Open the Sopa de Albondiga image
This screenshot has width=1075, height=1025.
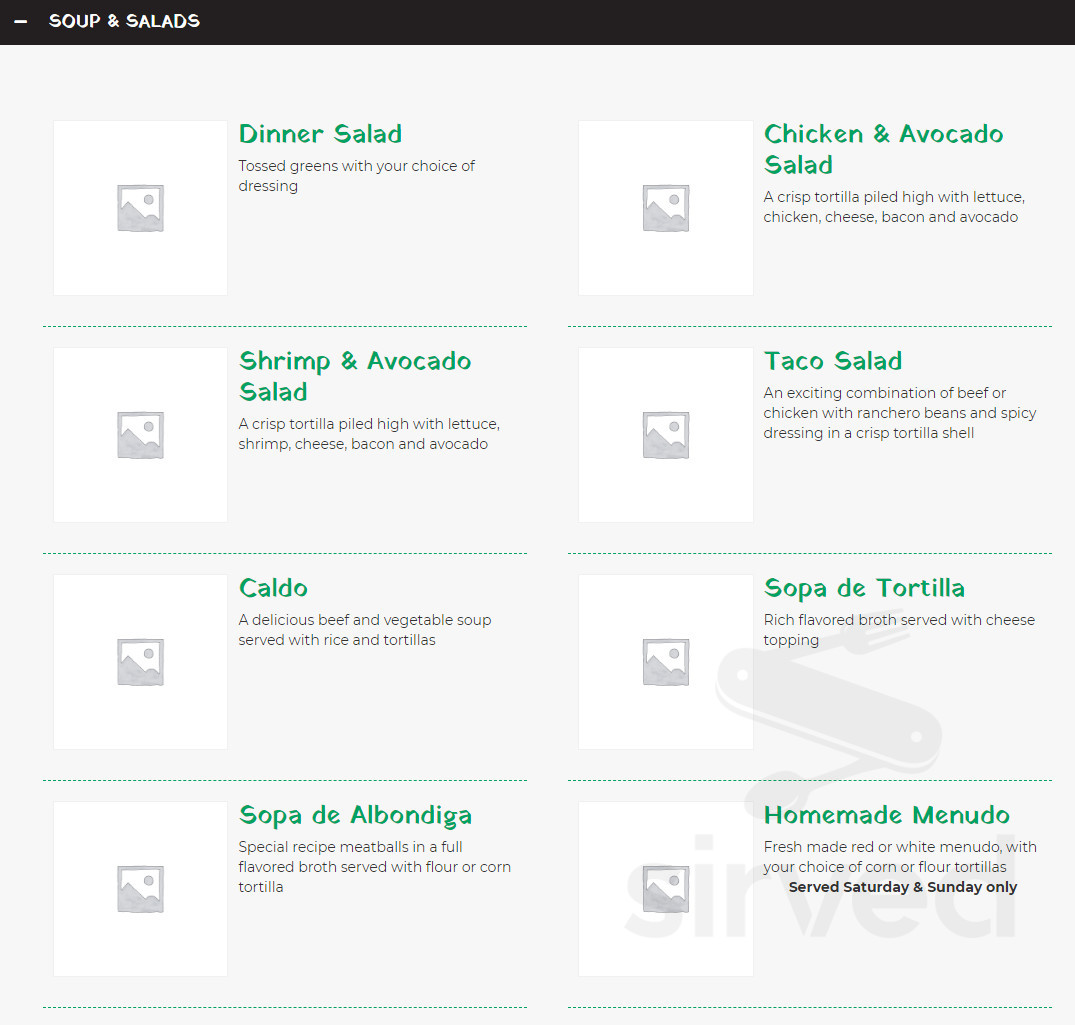[x=140, y=889]
